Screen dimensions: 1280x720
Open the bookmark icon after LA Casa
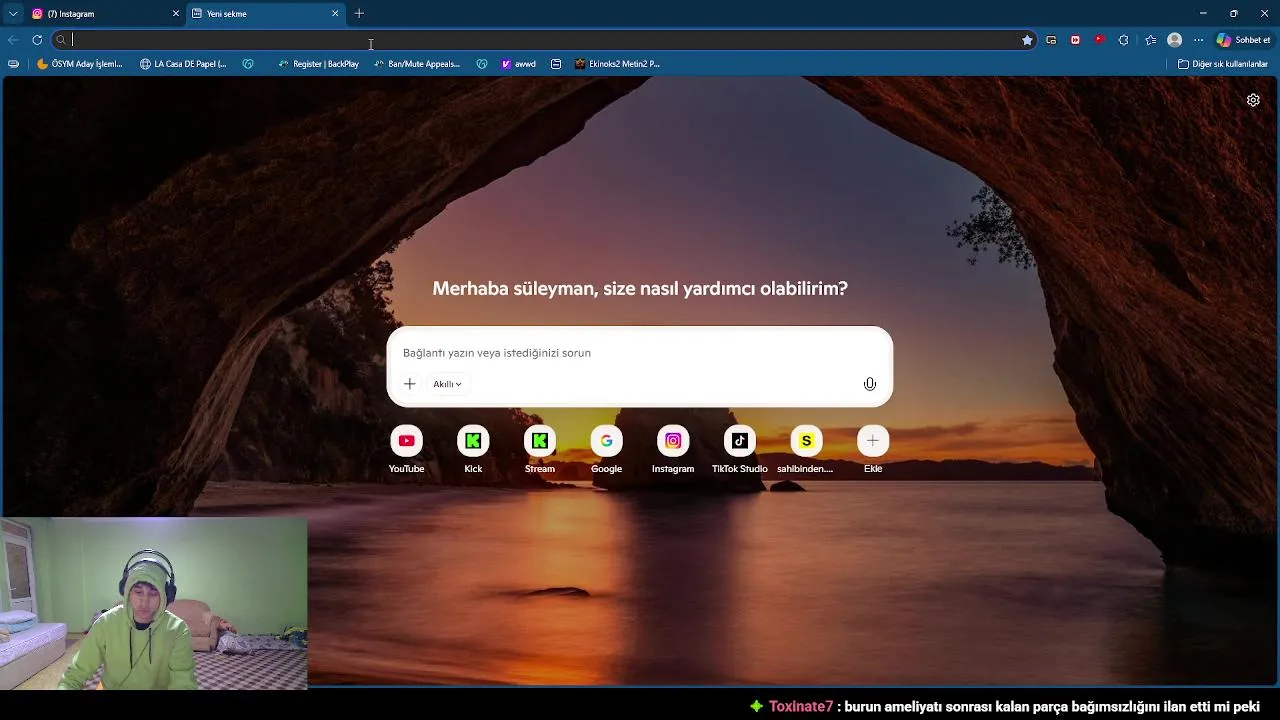248,64
